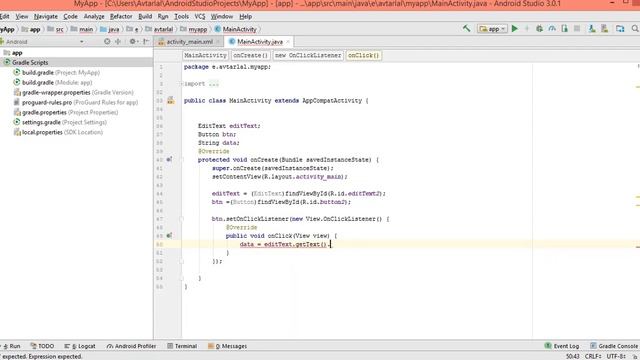Open the View menu
640x360 pixels.
[x=22, y=16]
